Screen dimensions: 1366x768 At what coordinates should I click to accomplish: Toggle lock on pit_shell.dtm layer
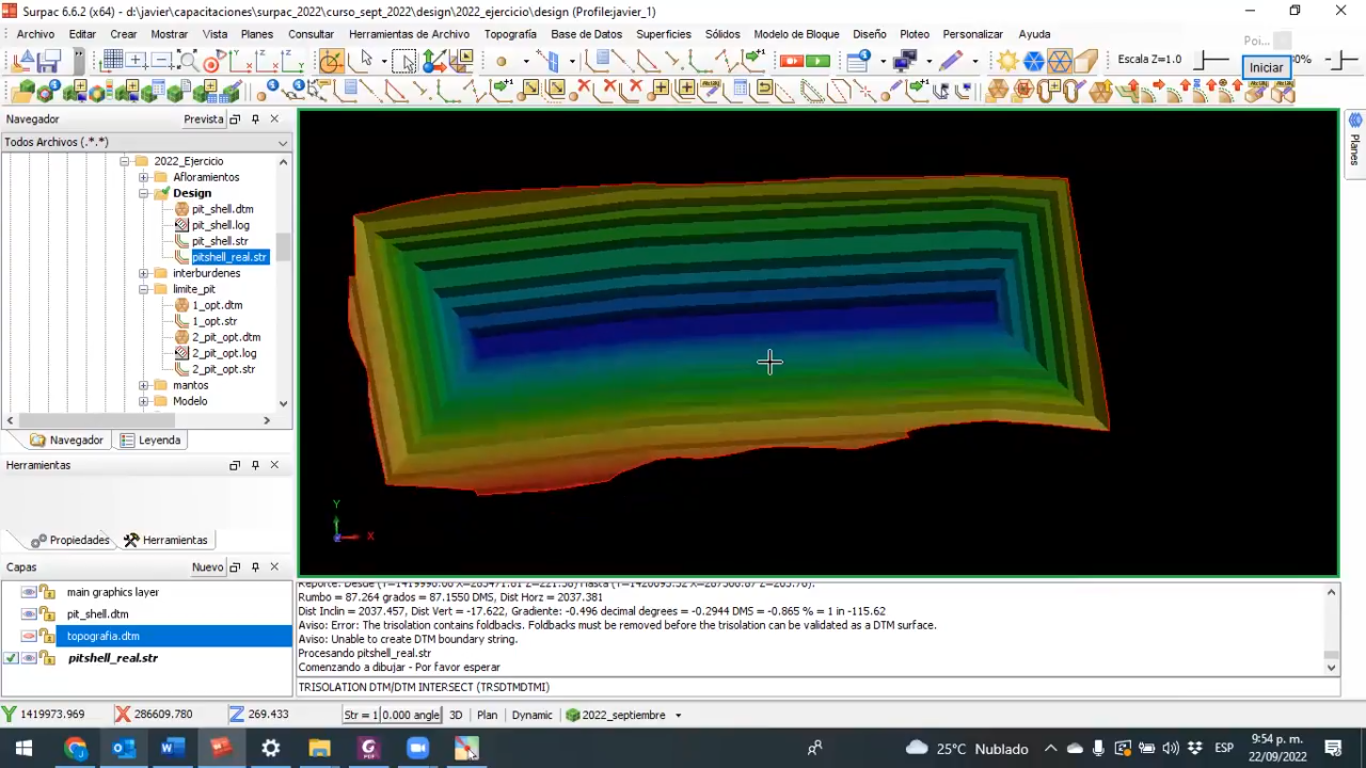click(x=46, y=614)
